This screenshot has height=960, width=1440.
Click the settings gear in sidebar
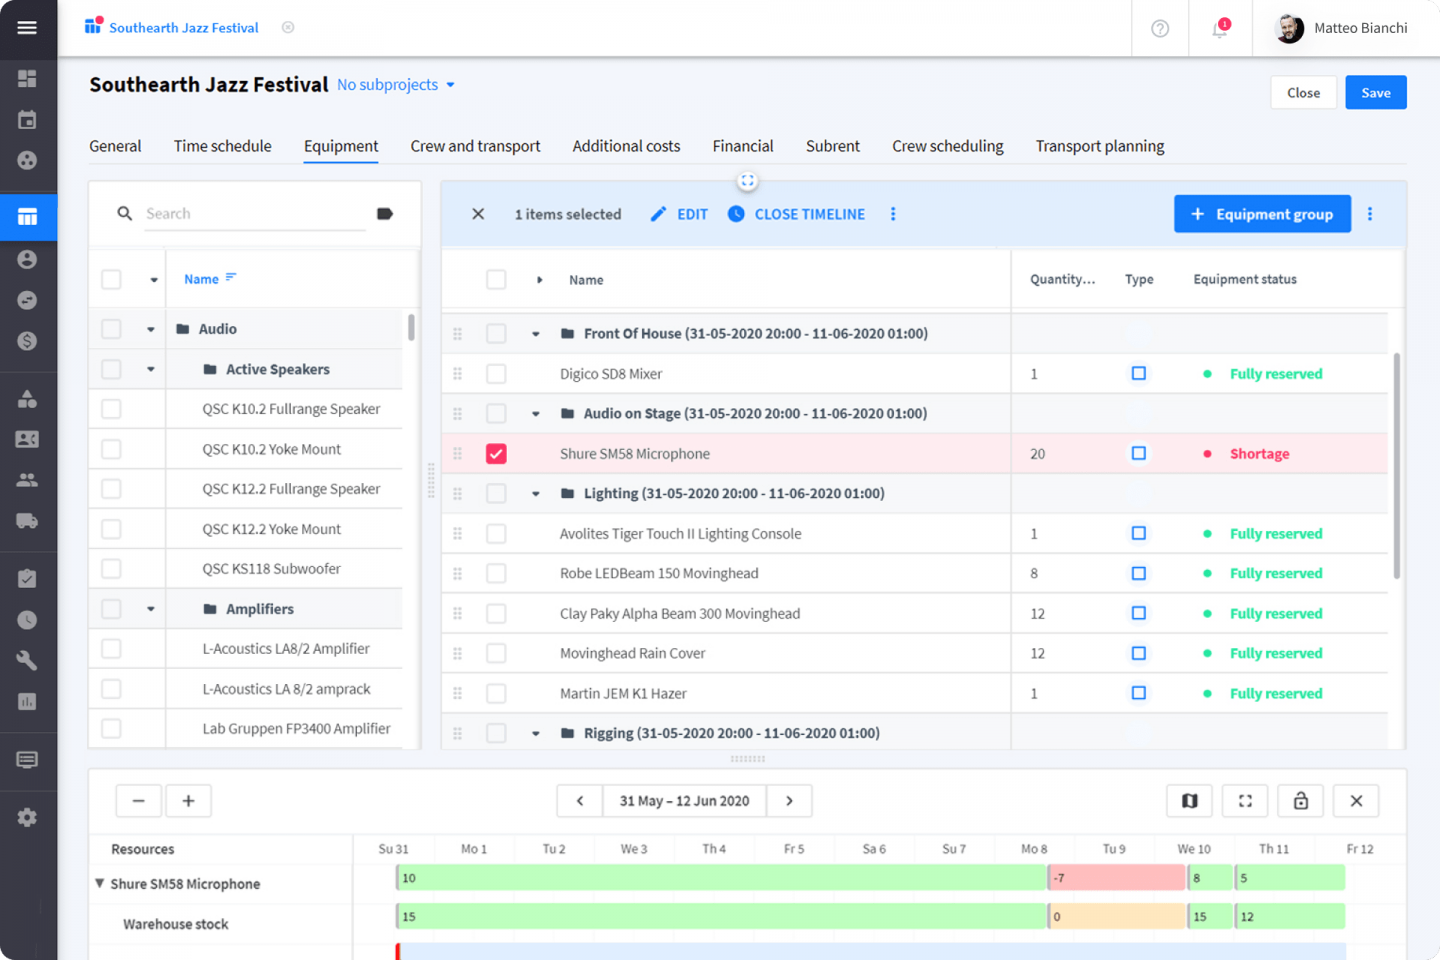click(x=27, y=817)
